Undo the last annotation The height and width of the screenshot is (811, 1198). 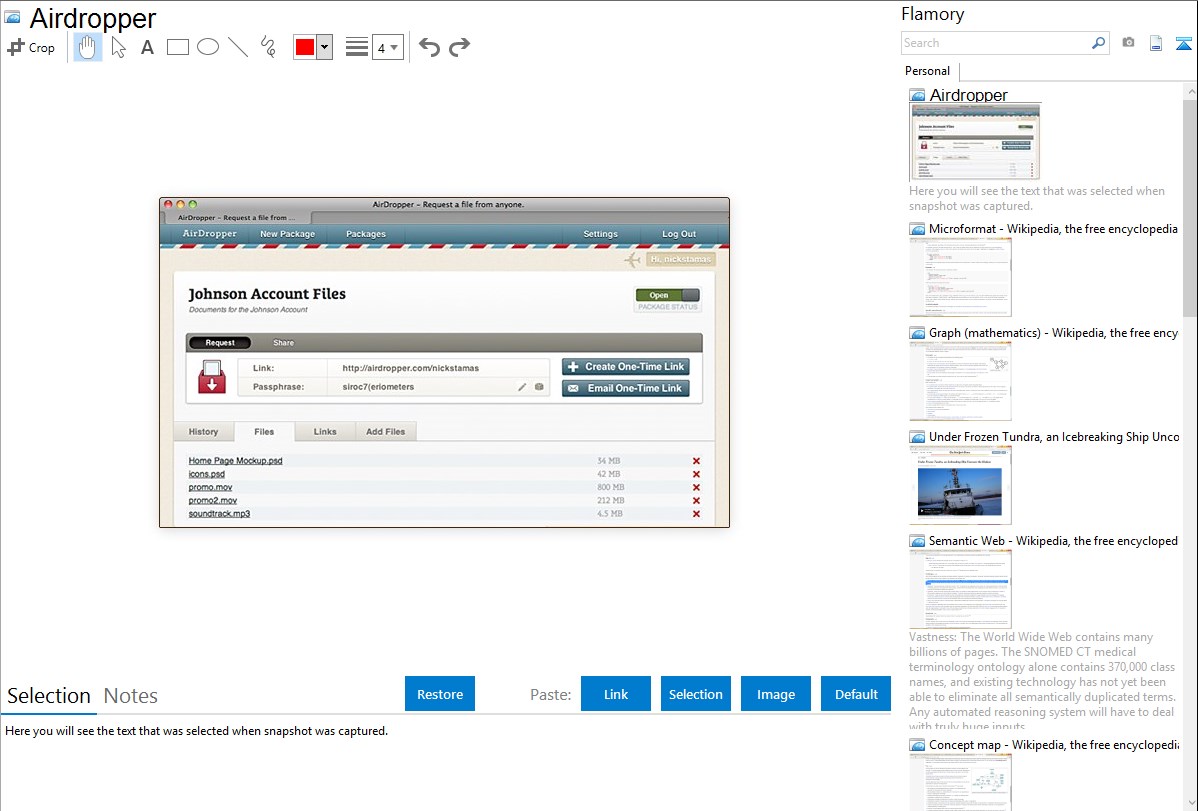tap(429, 47)
